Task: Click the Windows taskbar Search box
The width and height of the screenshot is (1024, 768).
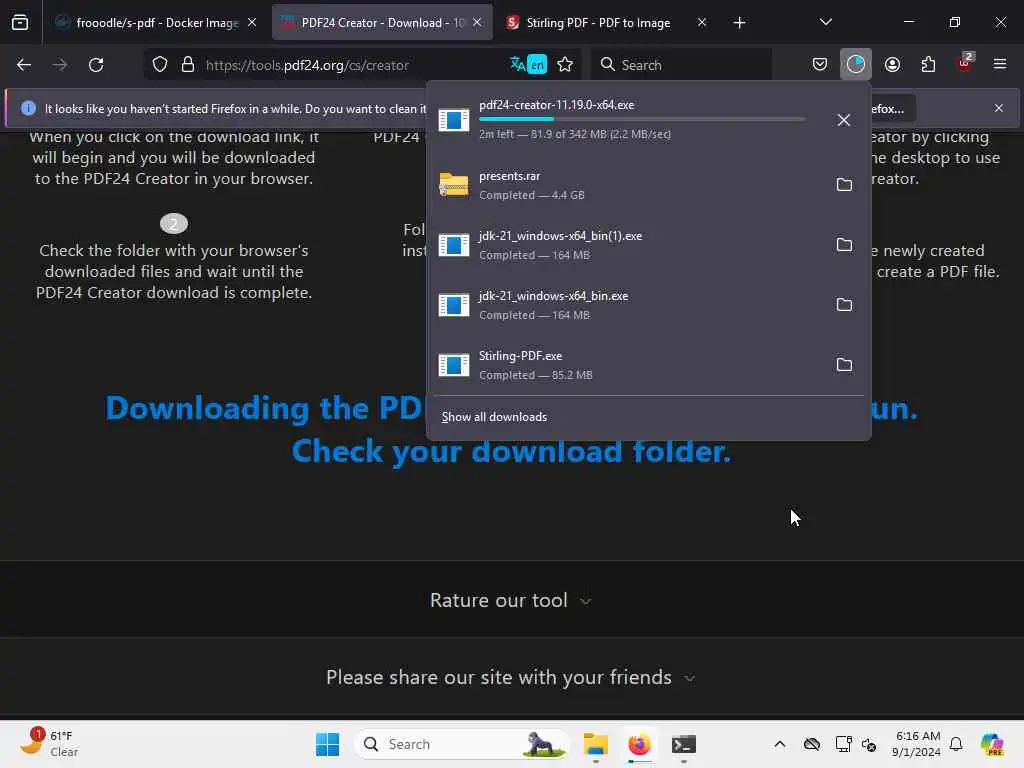Action: (461, 744)
